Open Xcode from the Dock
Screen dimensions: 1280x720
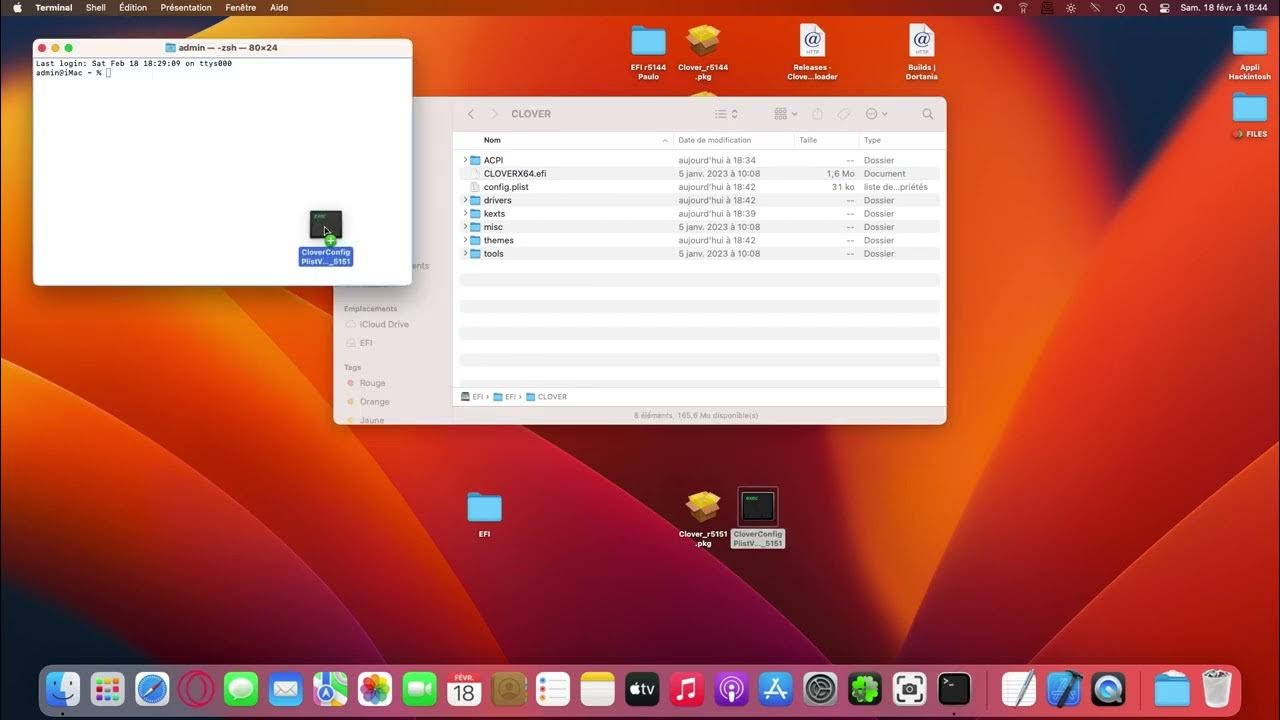coord(1064,688)
